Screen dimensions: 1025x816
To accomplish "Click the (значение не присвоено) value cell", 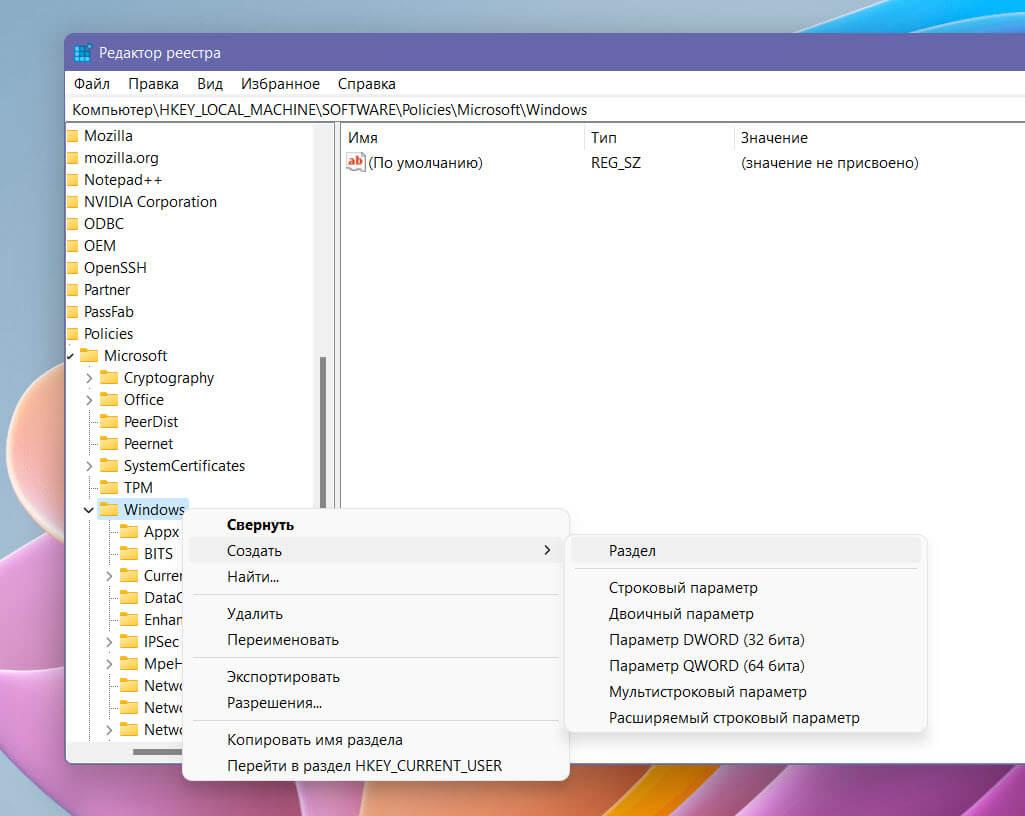I will pyautogui.click(x=830, y=163).
